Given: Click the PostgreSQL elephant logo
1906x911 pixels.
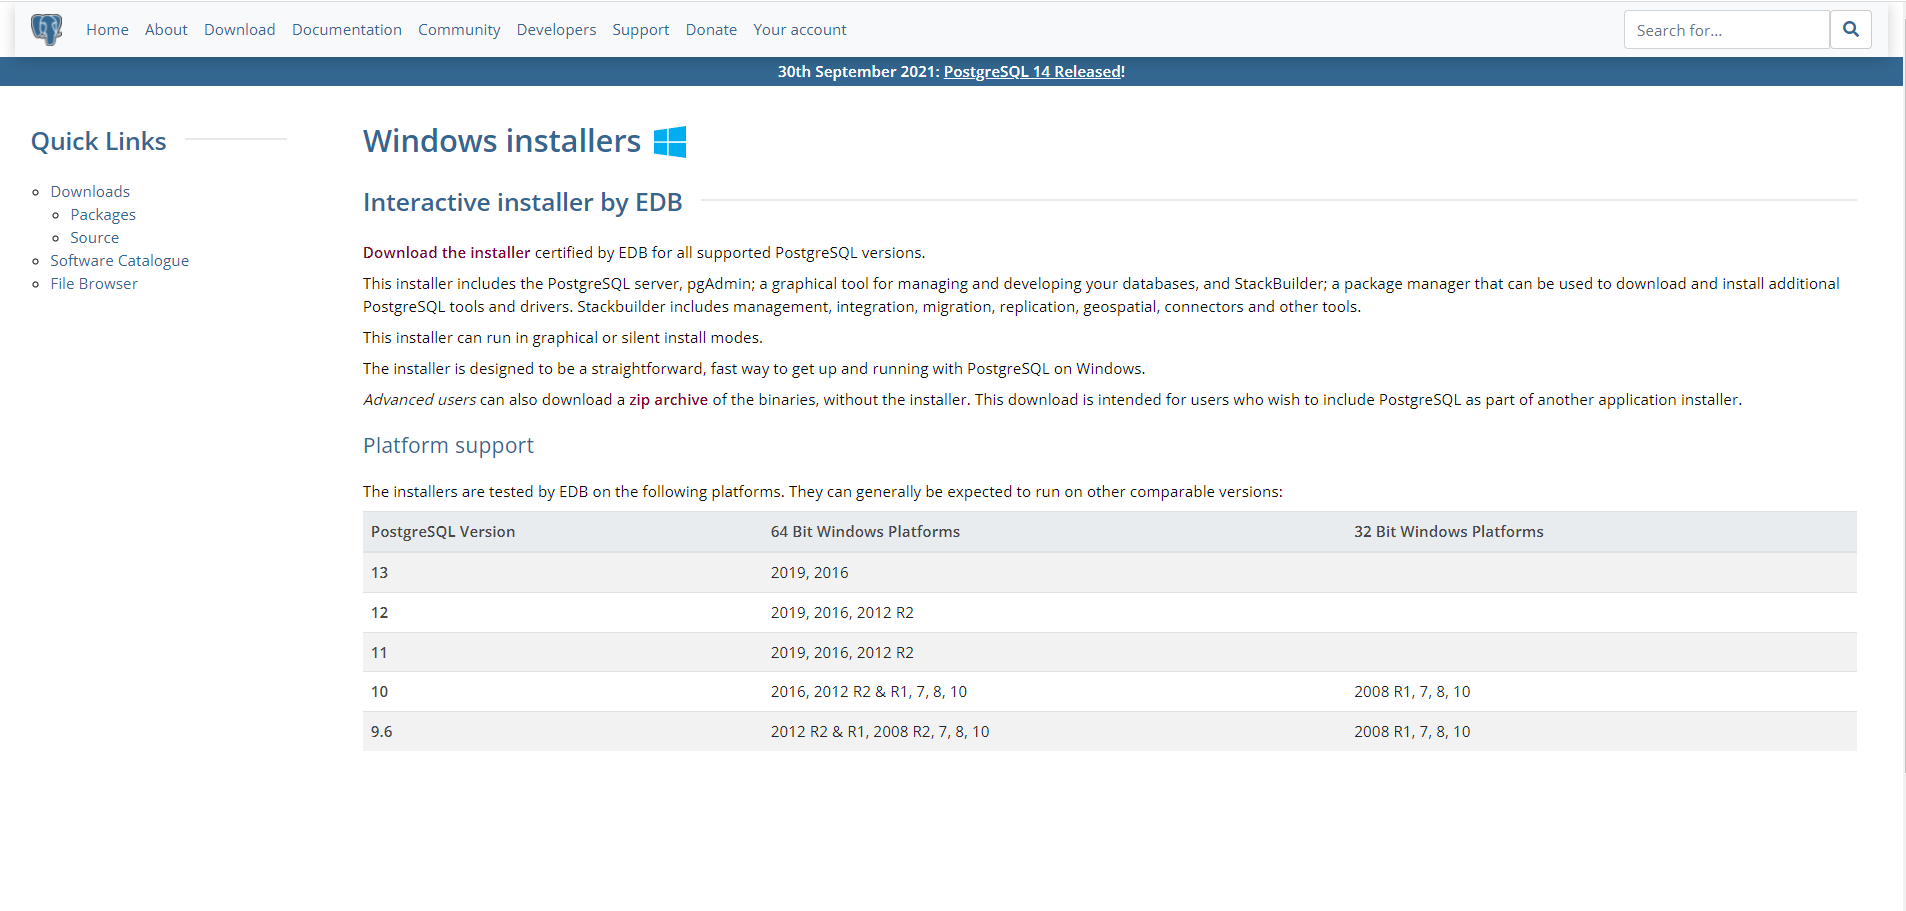Looking at the screenshot, I should pos(46,29).
